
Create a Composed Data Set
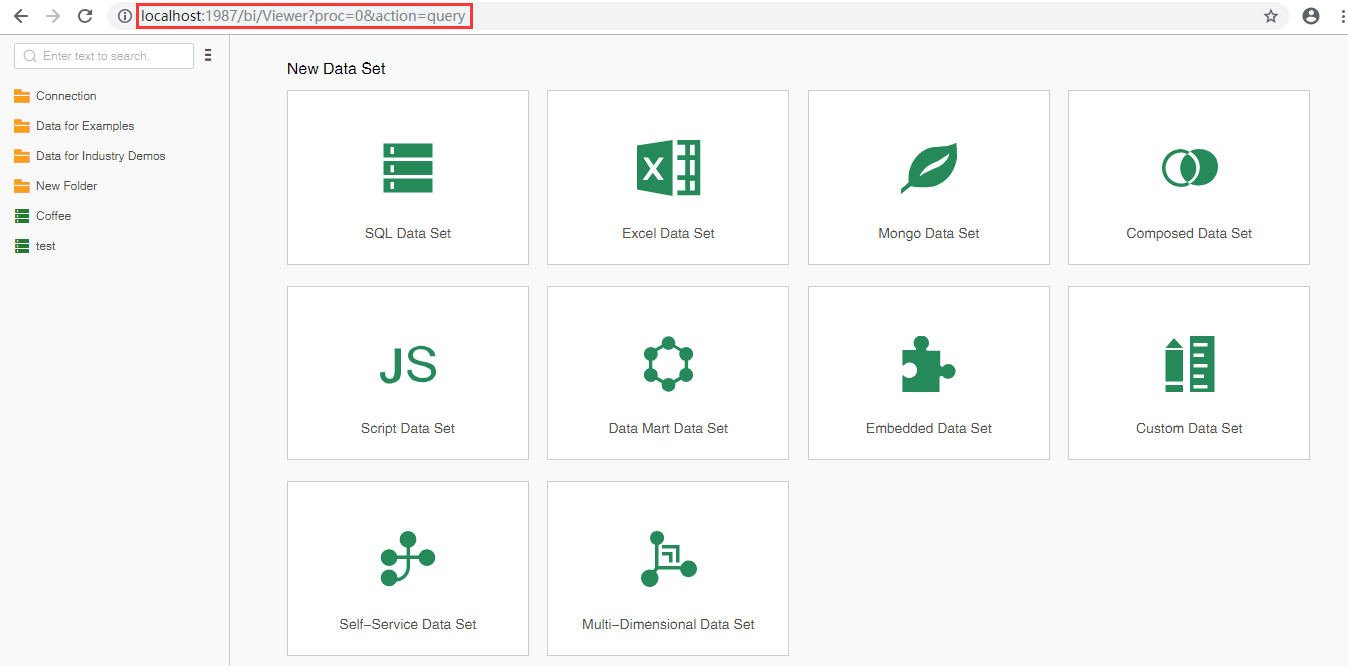(x=1188, y=178)
